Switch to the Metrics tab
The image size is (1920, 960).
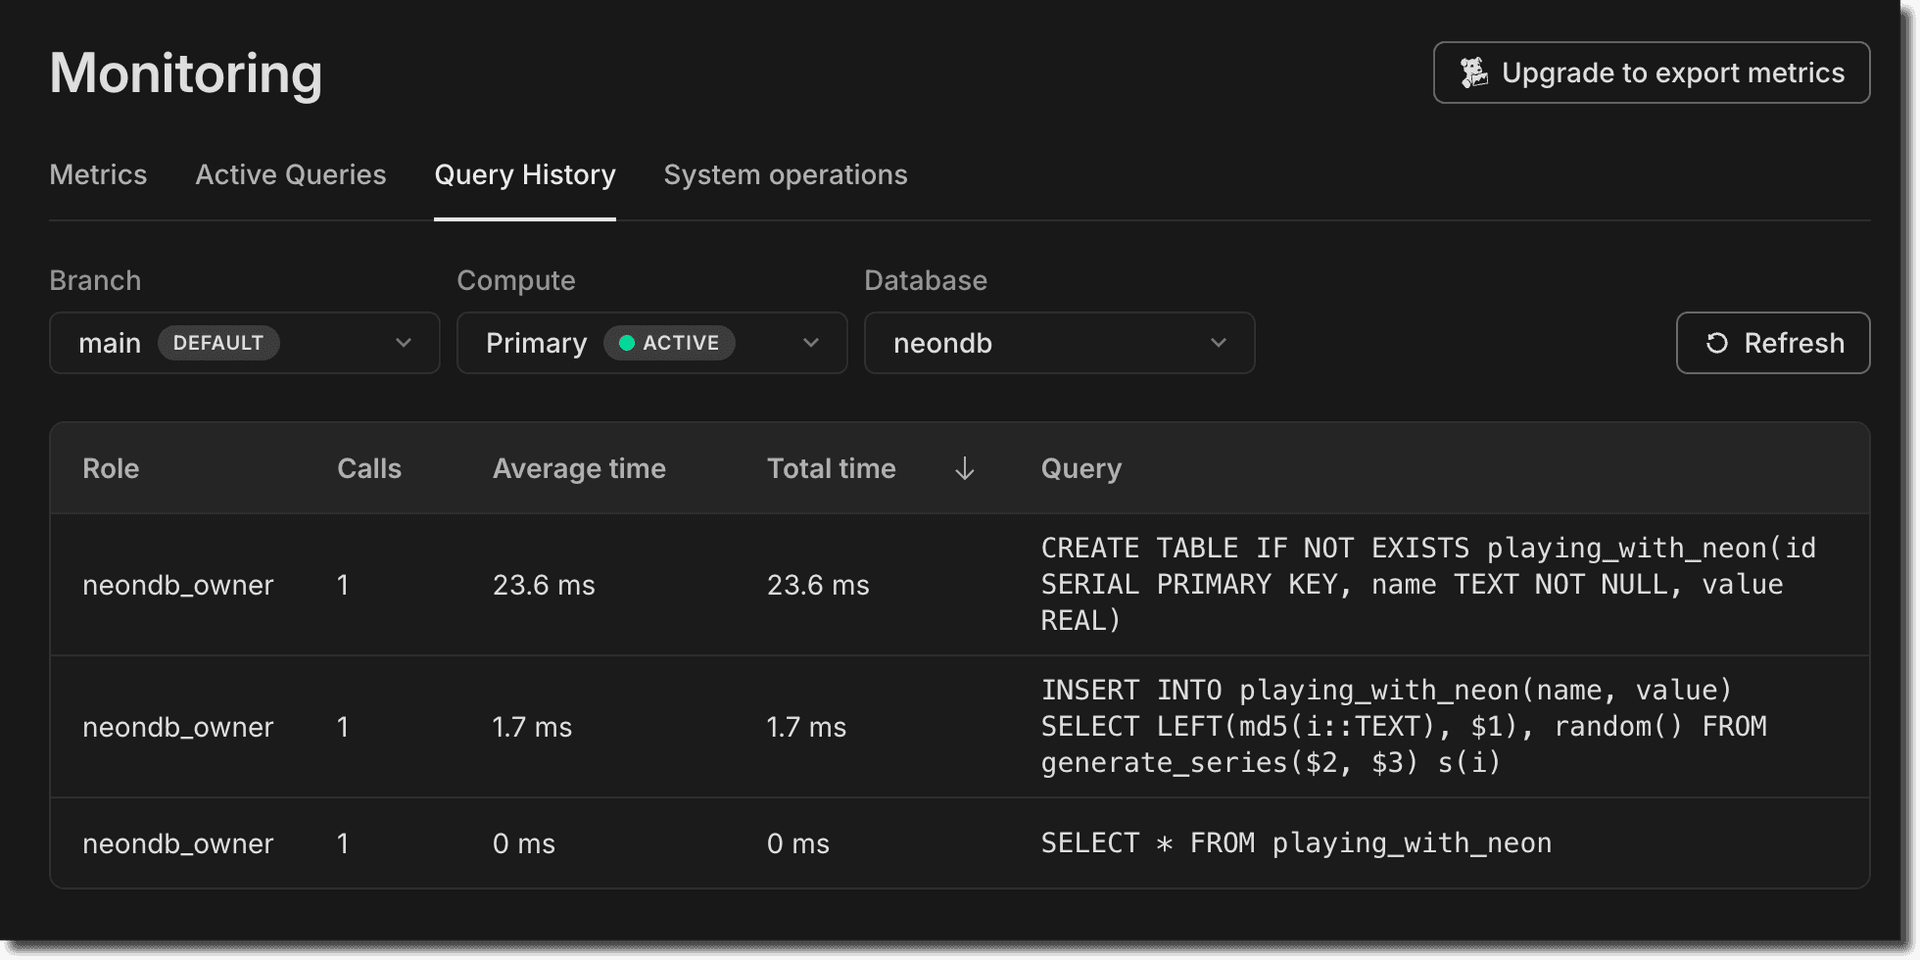point(97,175)
